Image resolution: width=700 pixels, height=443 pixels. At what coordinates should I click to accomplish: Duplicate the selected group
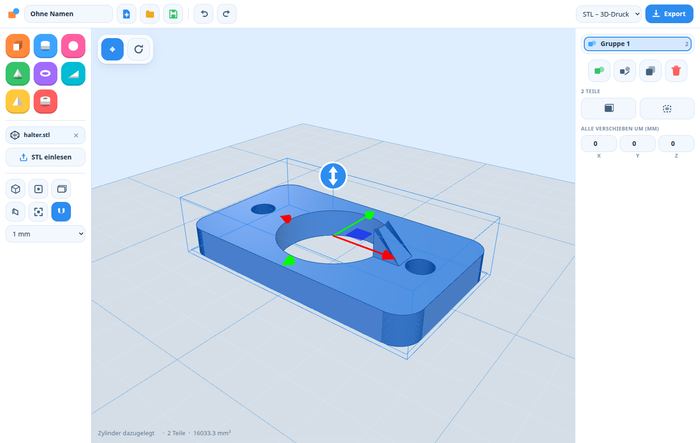[650, 71]
